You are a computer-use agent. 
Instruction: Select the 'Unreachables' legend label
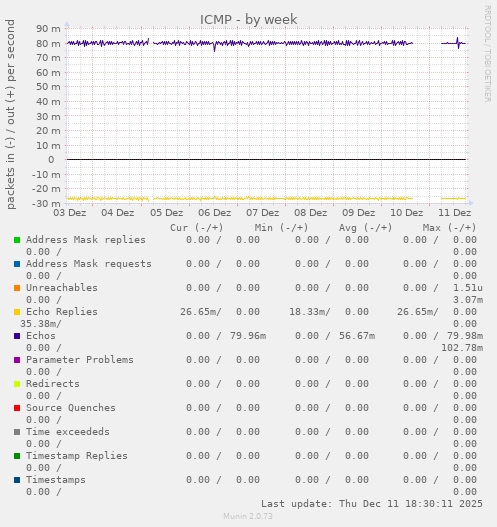pyautogui.click(x=62, y=288)
